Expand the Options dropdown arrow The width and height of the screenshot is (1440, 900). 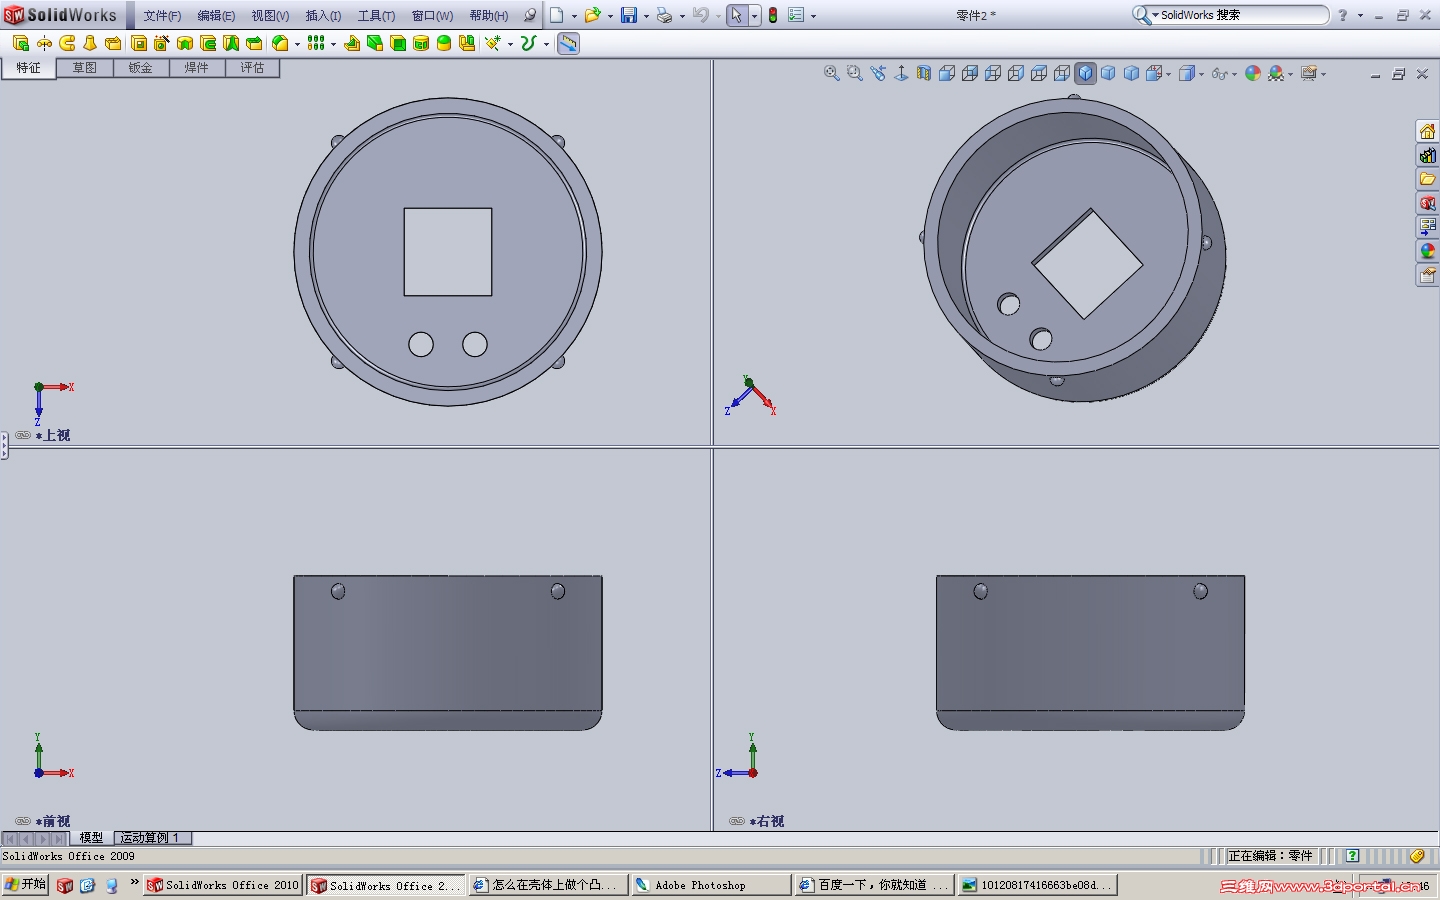(x=813, y=16)
